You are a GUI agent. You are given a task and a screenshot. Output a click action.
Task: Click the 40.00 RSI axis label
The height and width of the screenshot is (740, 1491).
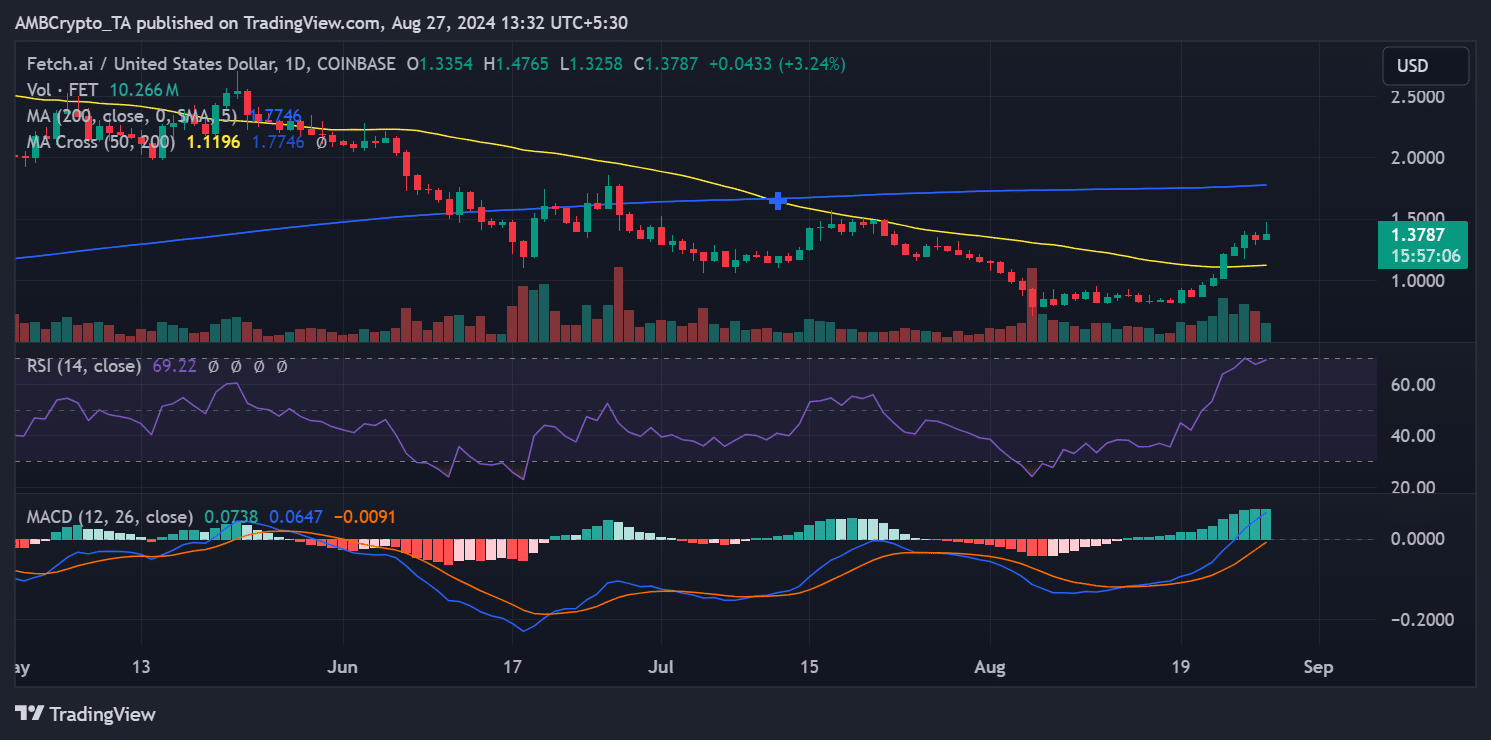[1414, 436]
